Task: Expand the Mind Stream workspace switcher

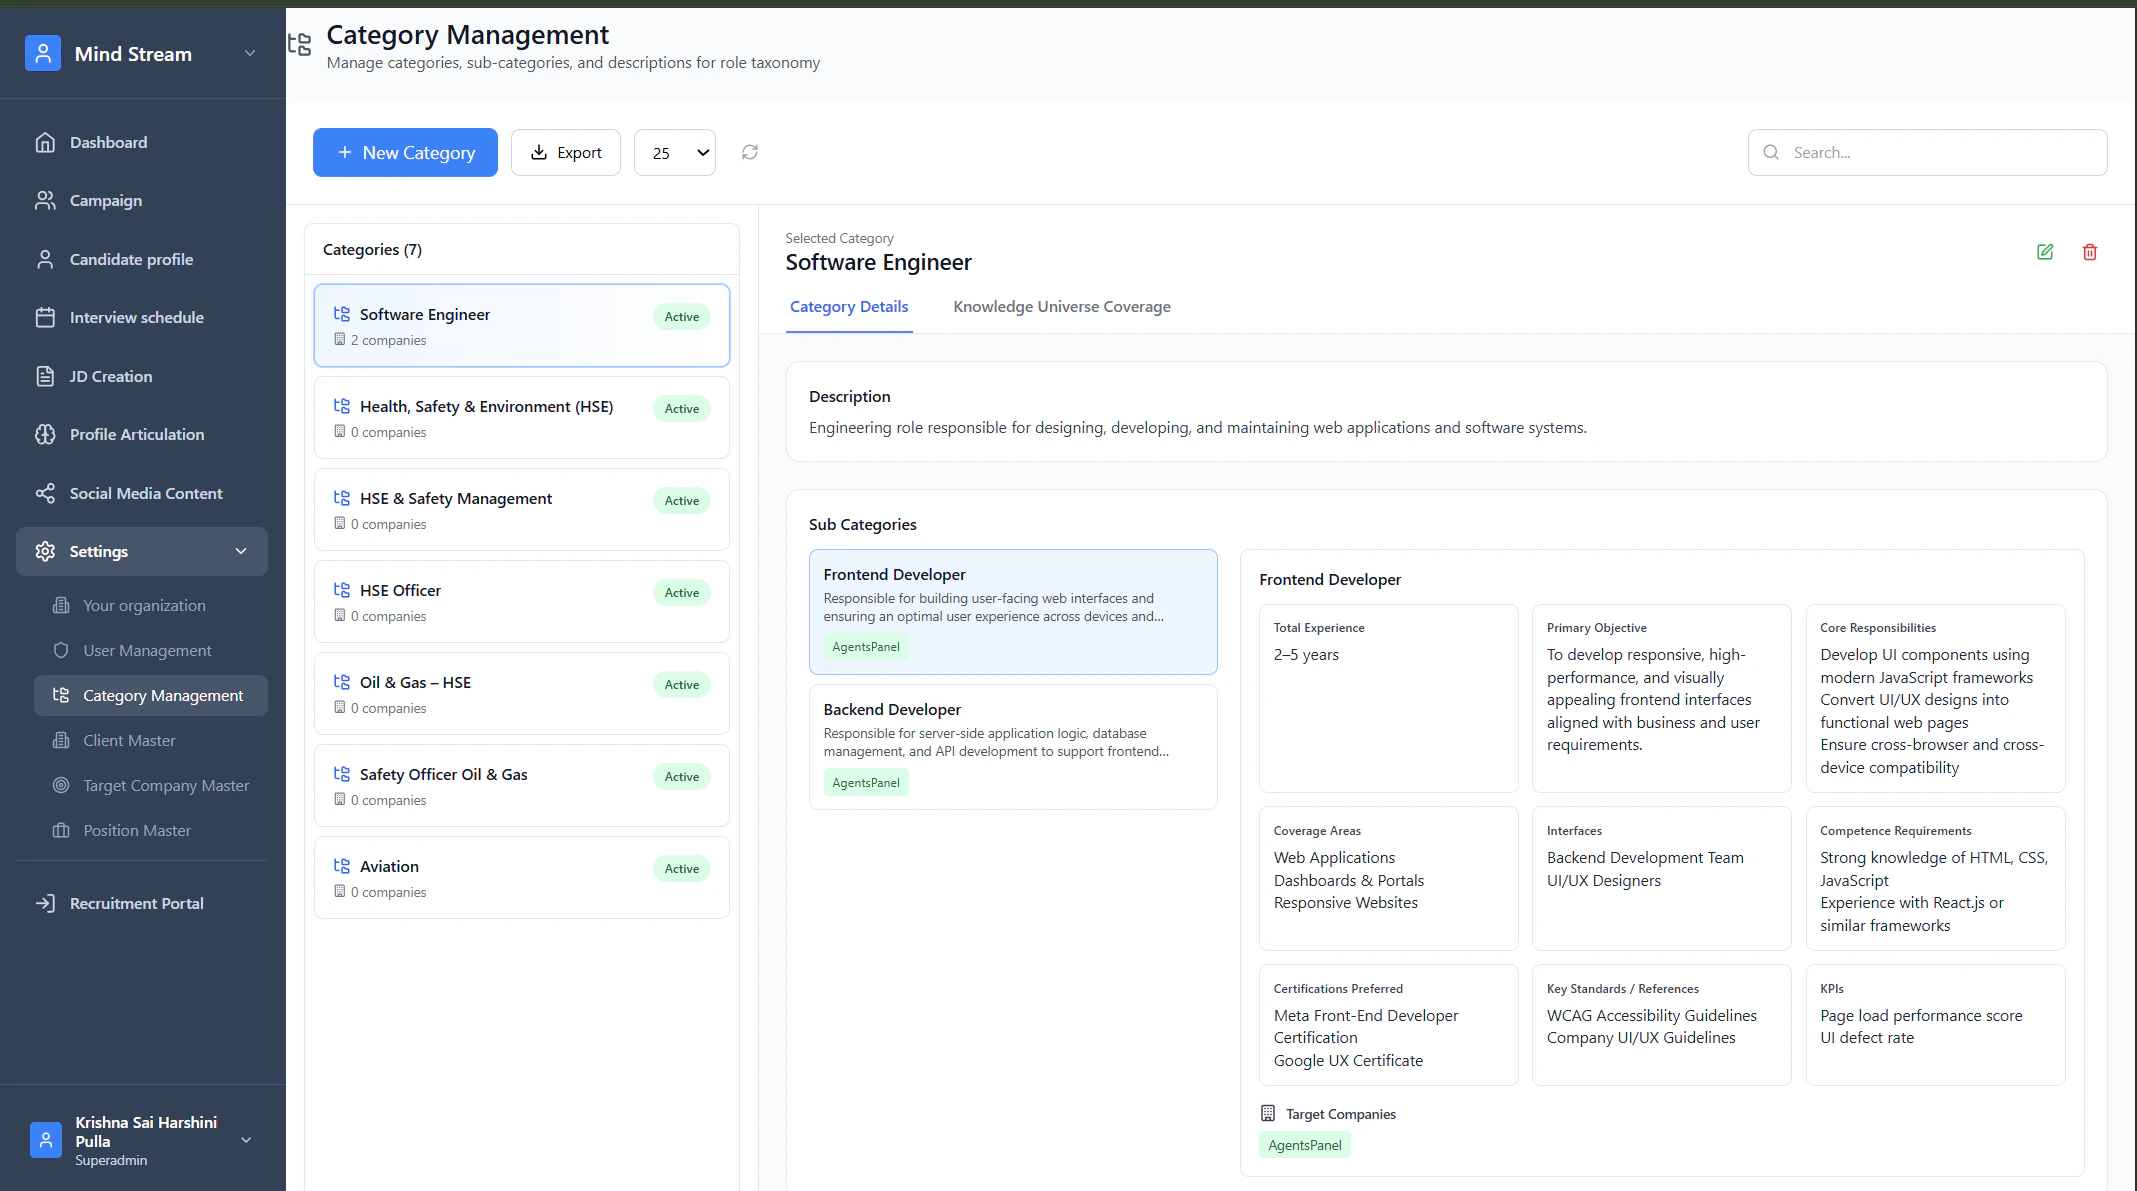Action: [x=250, y=54]
